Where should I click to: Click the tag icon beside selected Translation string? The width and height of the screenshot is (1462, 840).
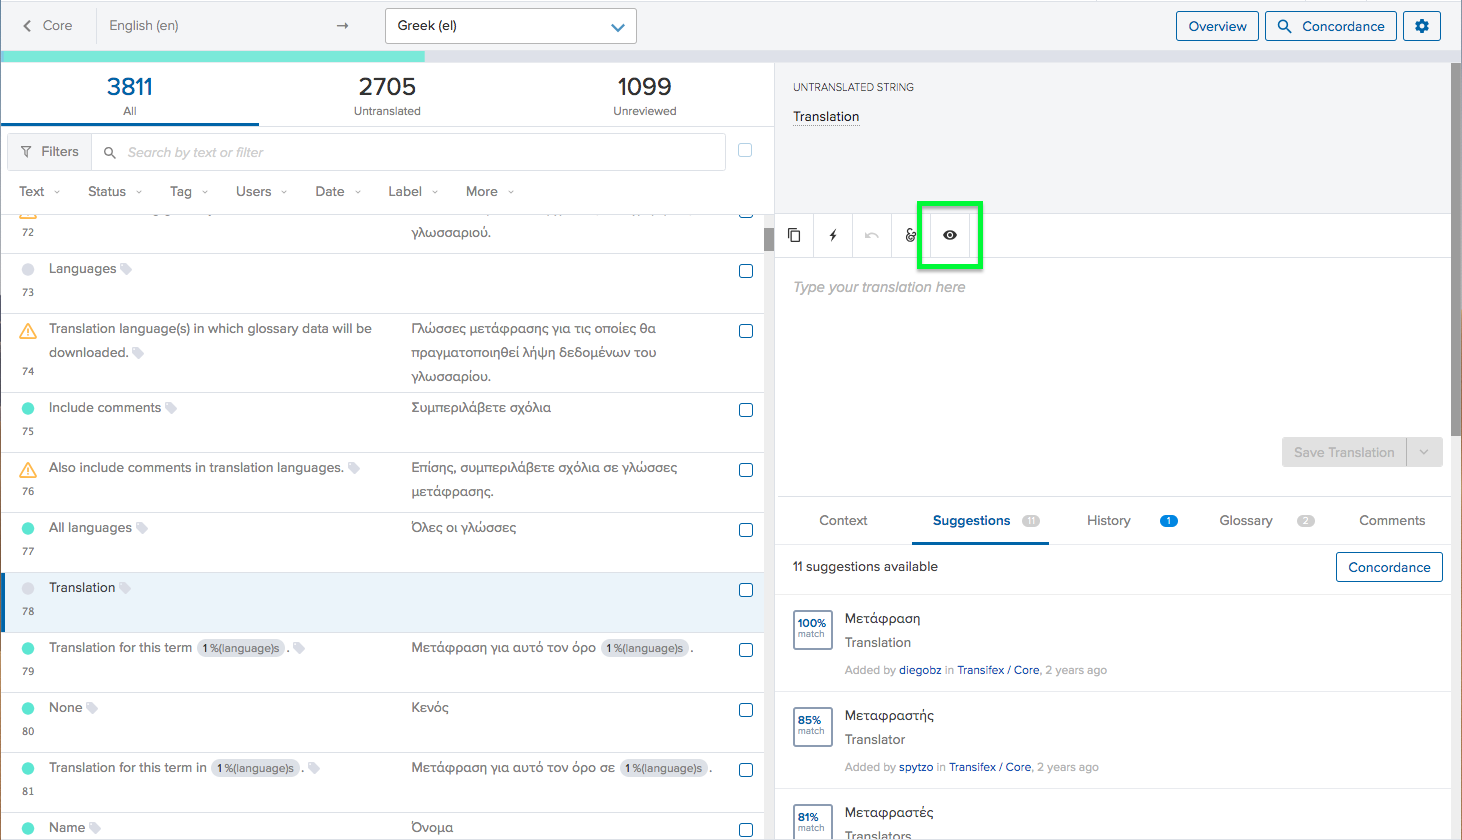coord(125,588)
